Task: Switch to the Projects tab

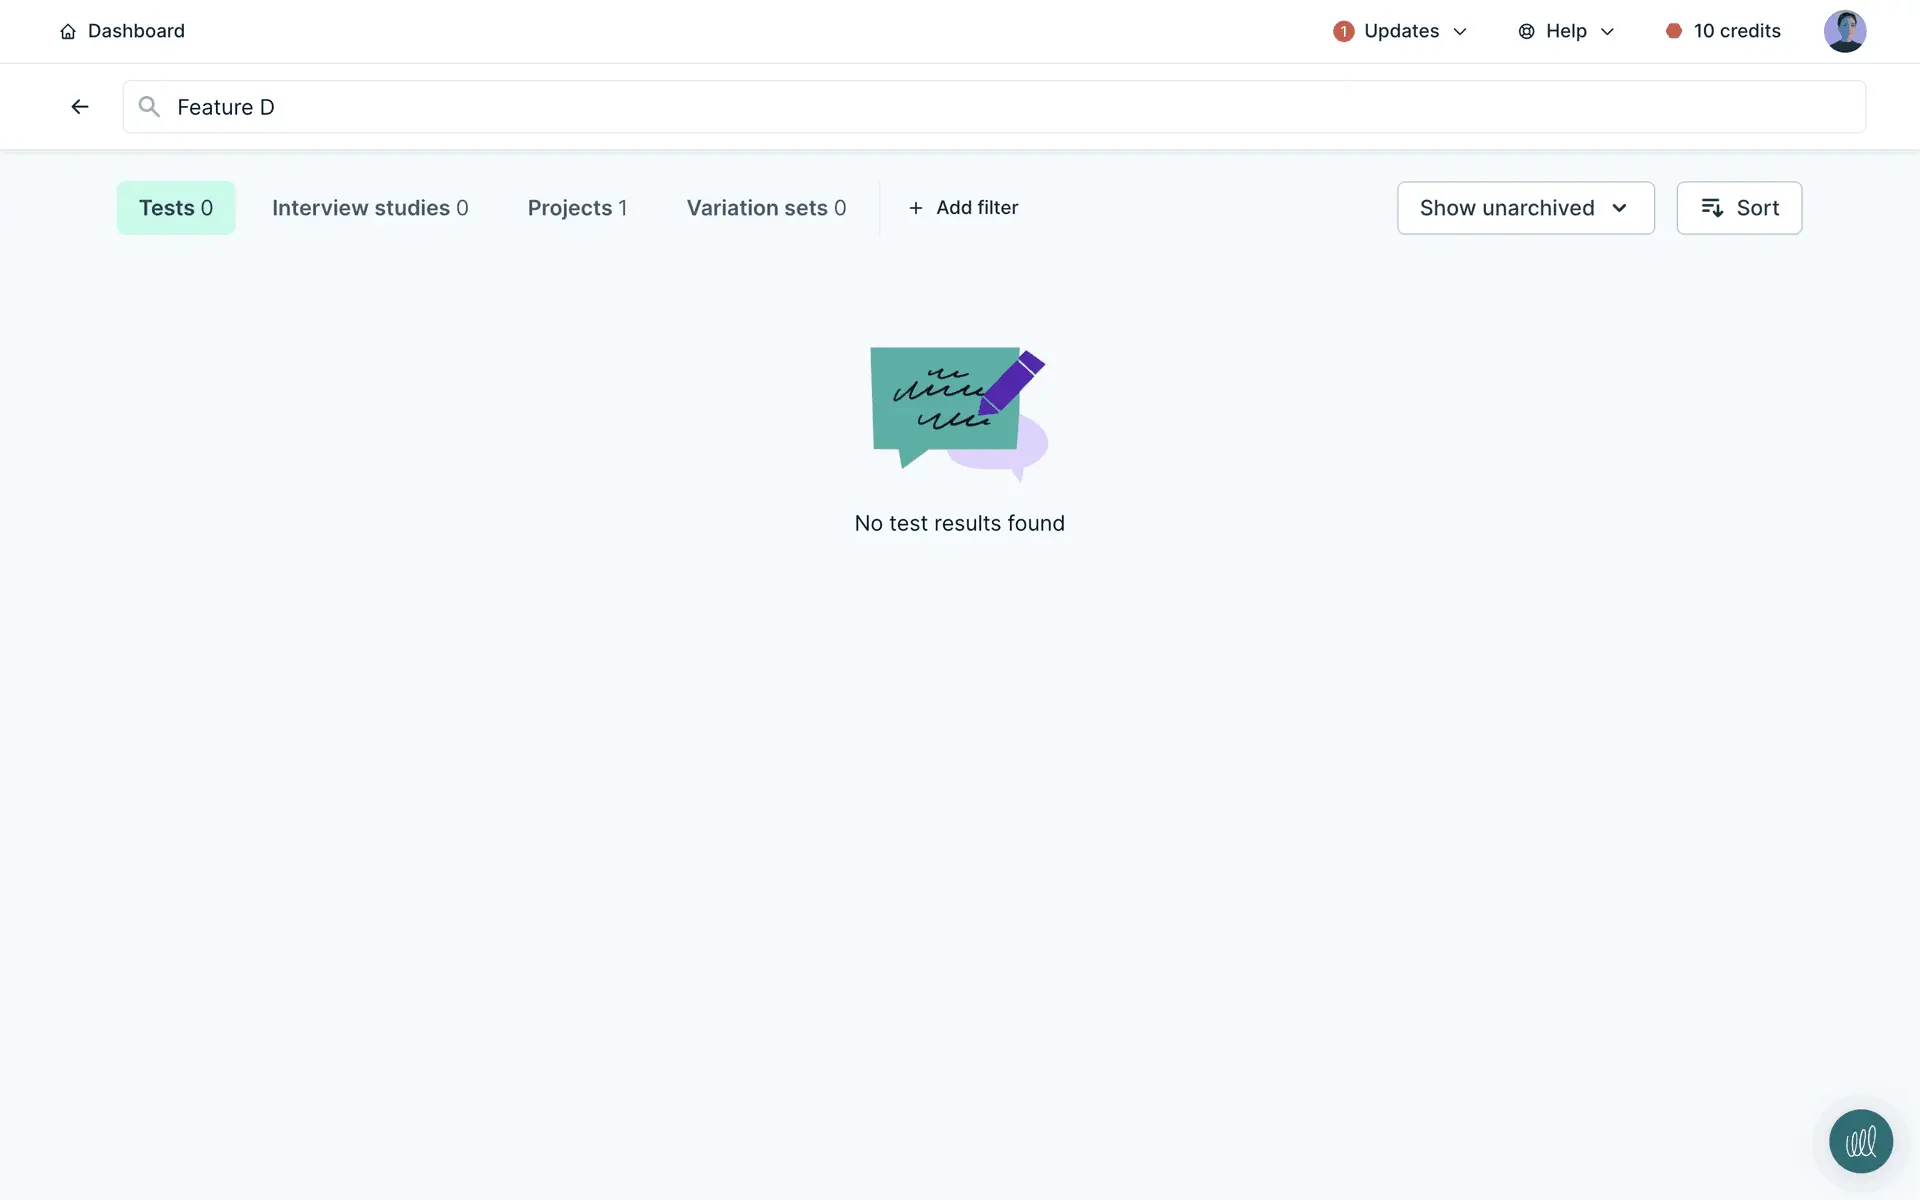Action: click(x=577, y=208)
